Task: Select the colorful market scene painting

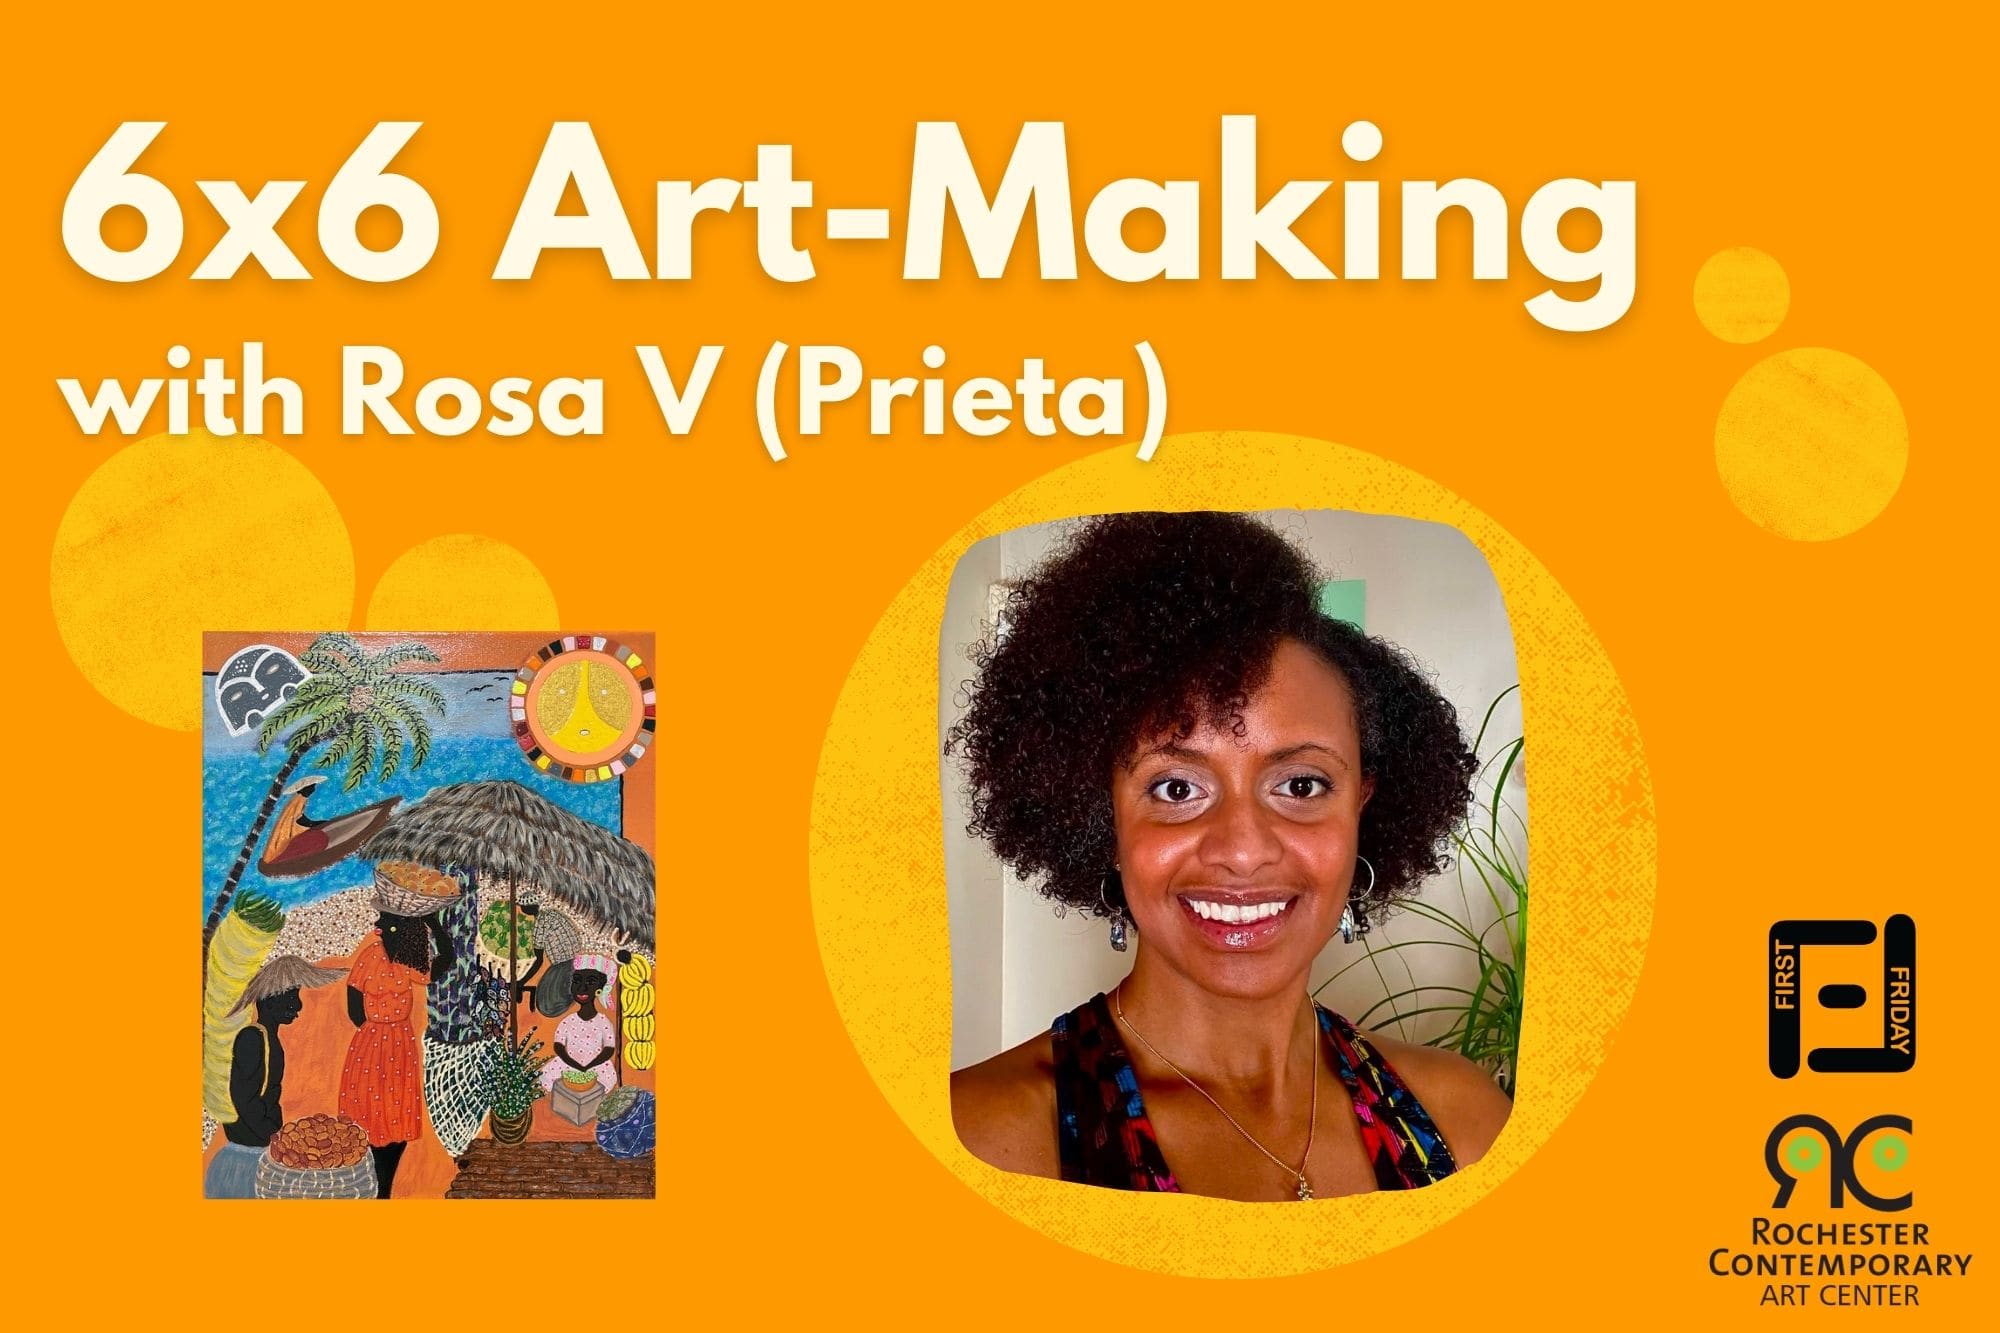Action: tap(429, 915)
